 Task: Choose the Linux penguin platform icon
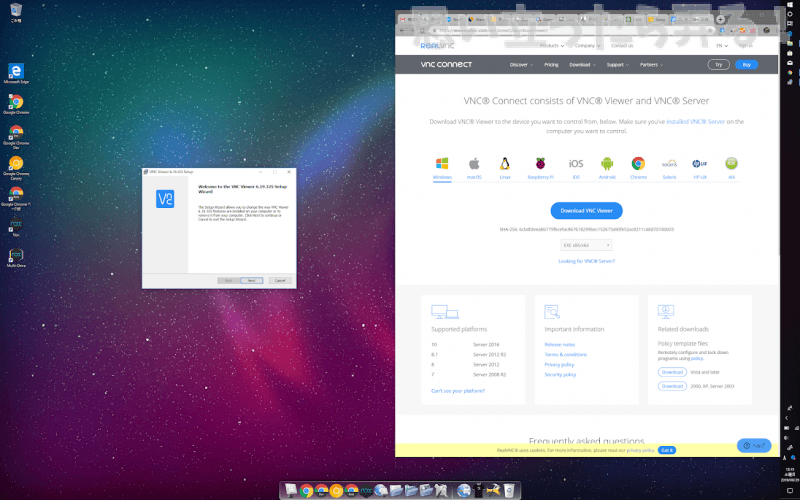click(x=505, y=164)
